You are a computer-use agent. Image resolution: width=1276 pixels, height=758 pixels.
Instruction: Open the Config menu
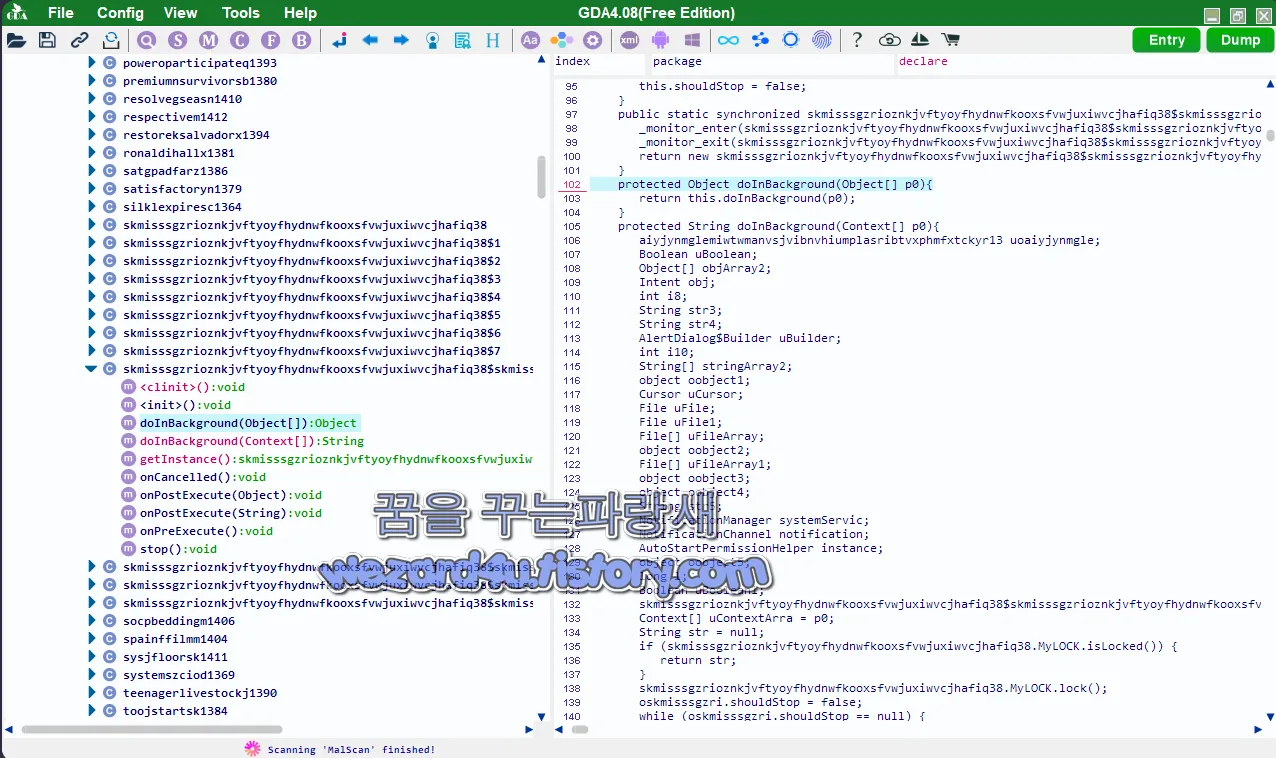click(x=120, y=13)
